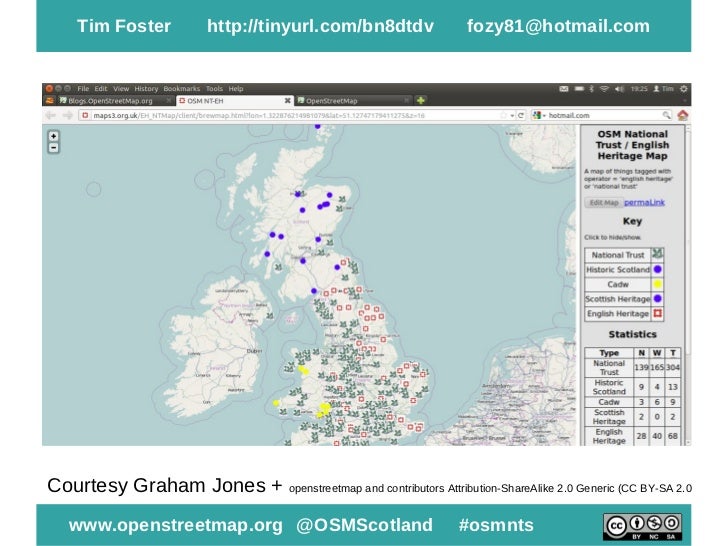This screenshot has width=728, height=546.
Task: Open the Tools menu
Action: point(214,89)
